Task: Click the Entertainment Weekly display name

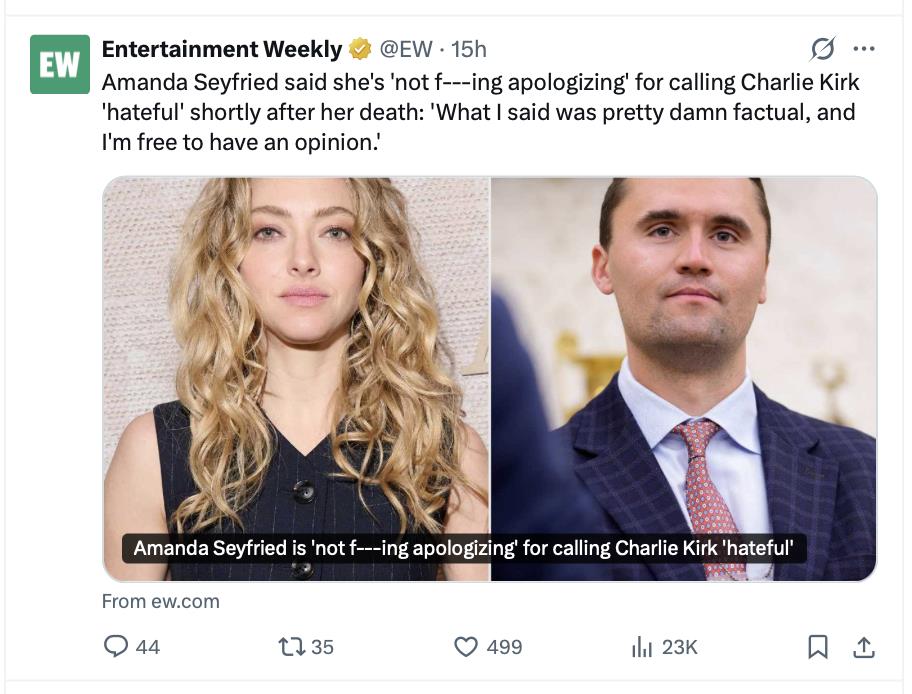Action: click(222, 48)
